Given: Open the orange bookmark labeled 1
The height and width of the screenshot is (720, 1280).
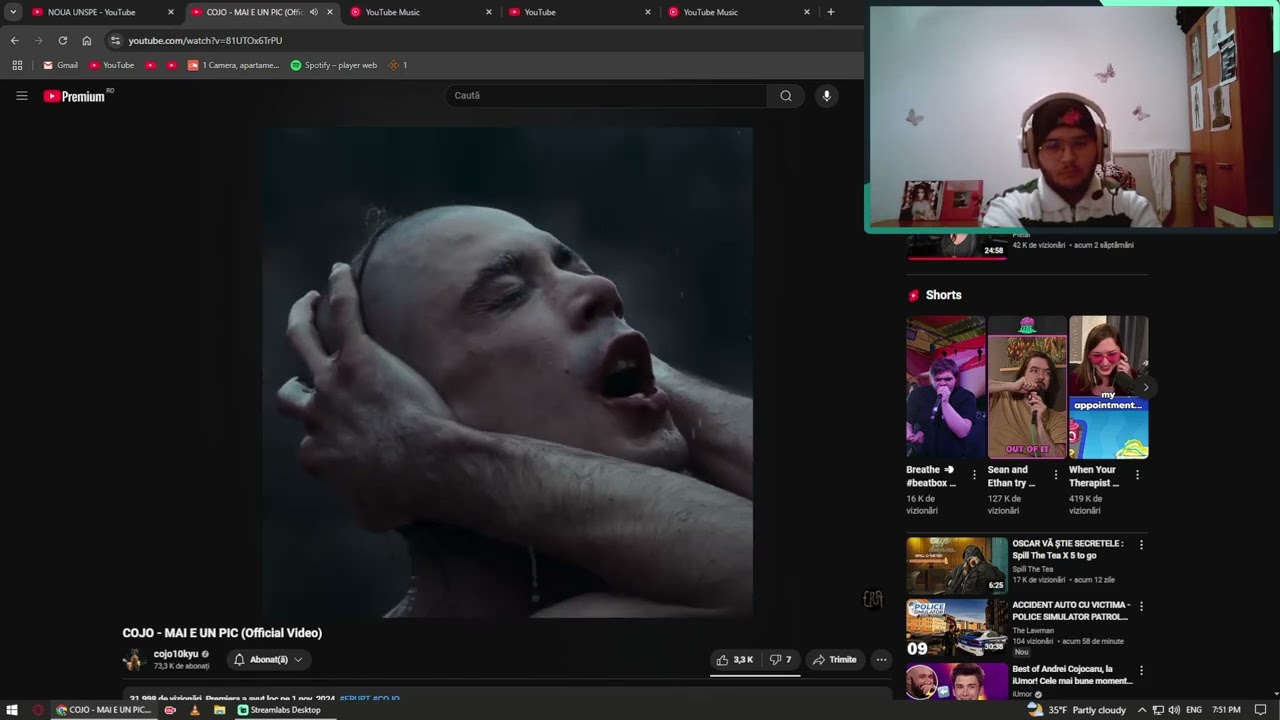Looking at the screenshot, I should 397,65.
